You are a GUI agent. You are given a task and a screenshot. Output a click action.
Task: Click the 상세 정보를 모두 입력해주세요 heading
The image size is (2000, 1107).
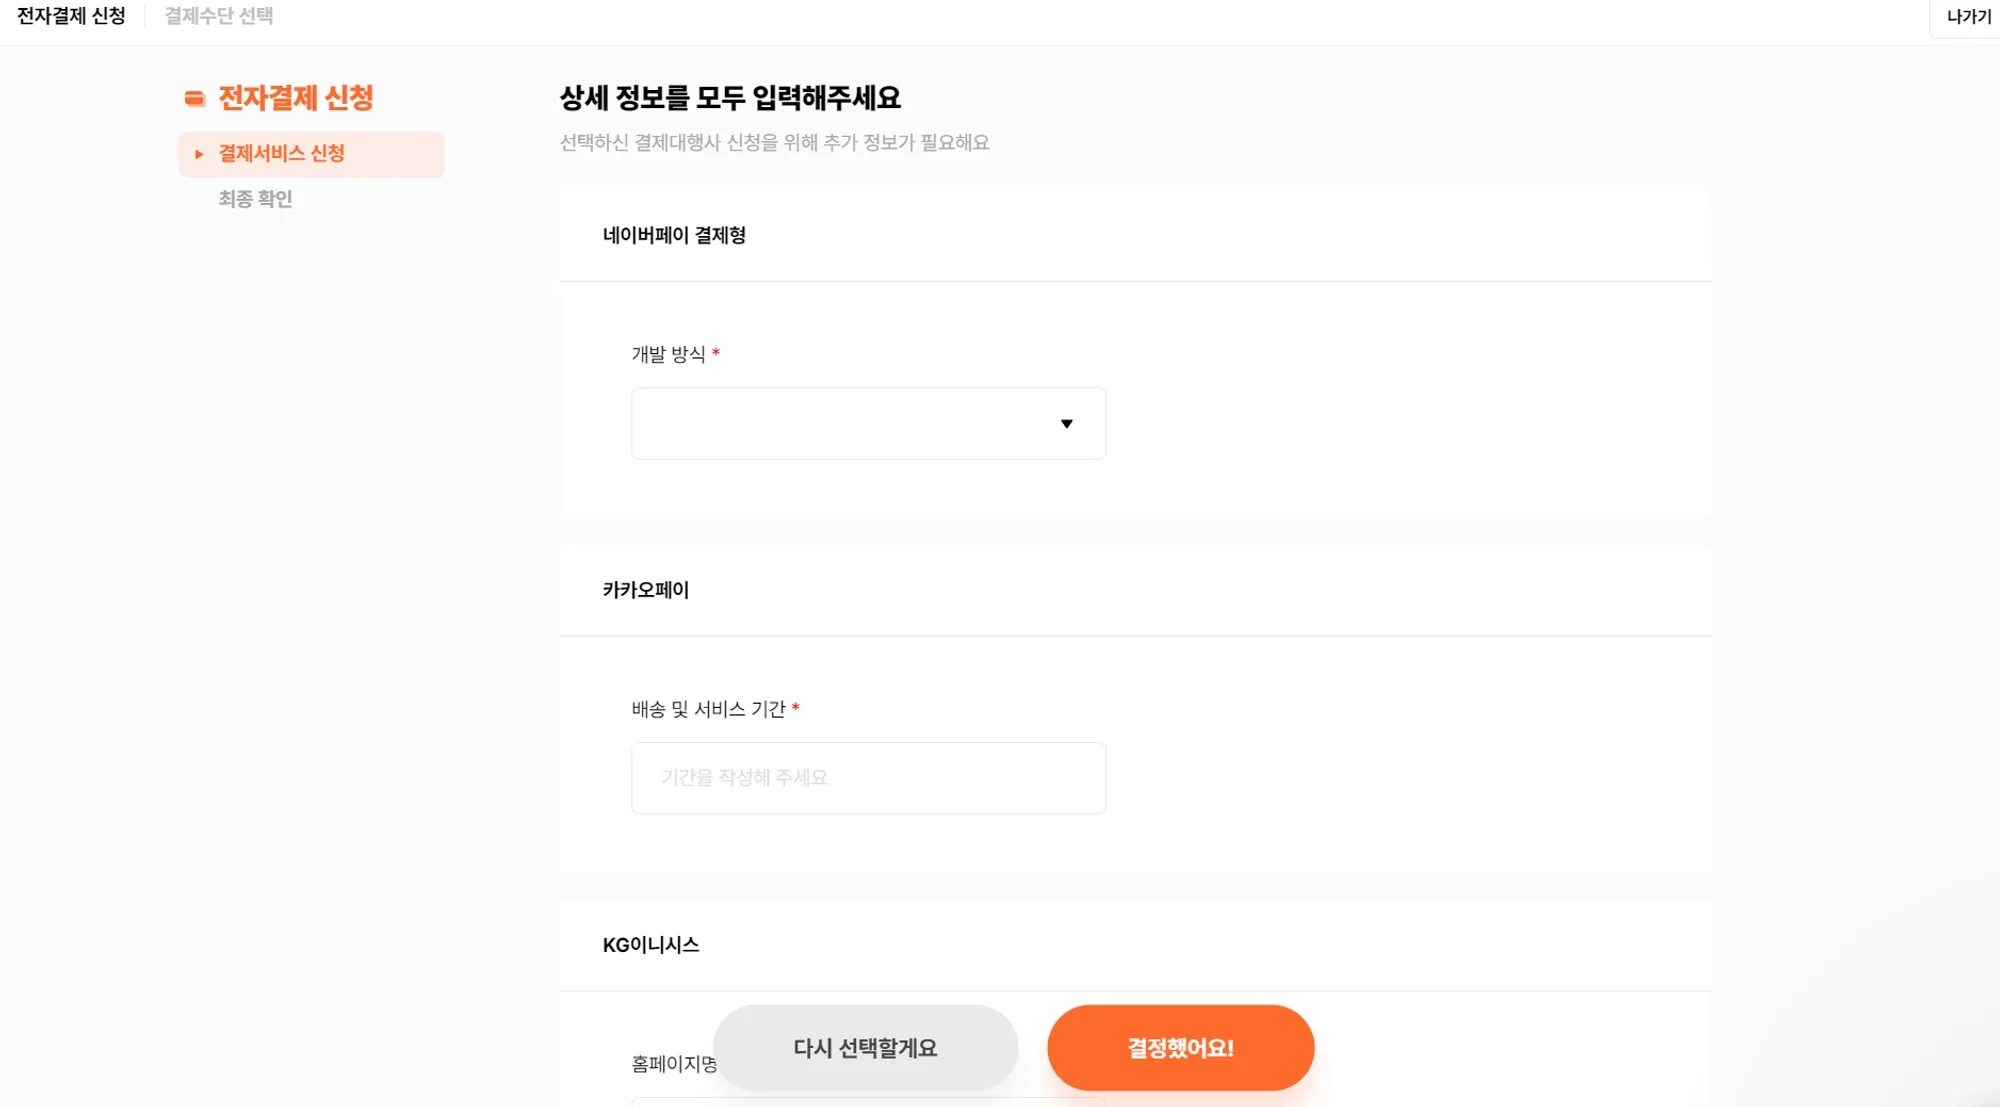pos(730,98)
